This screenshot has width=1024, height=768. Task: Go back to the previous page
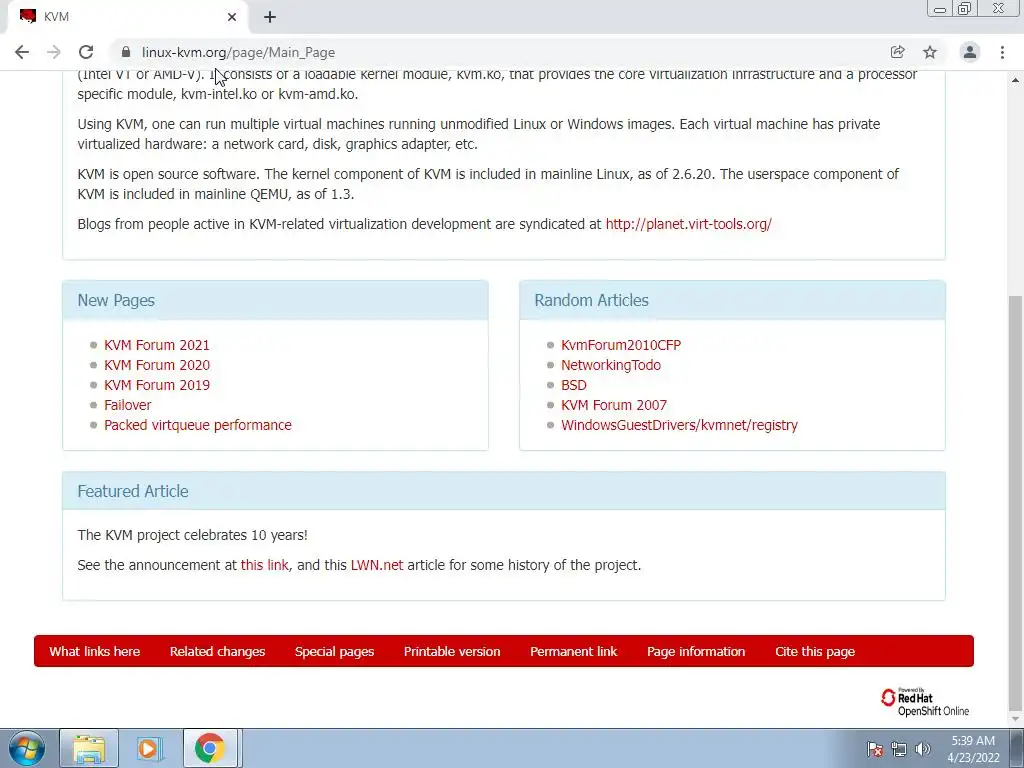tap(22, 52)
